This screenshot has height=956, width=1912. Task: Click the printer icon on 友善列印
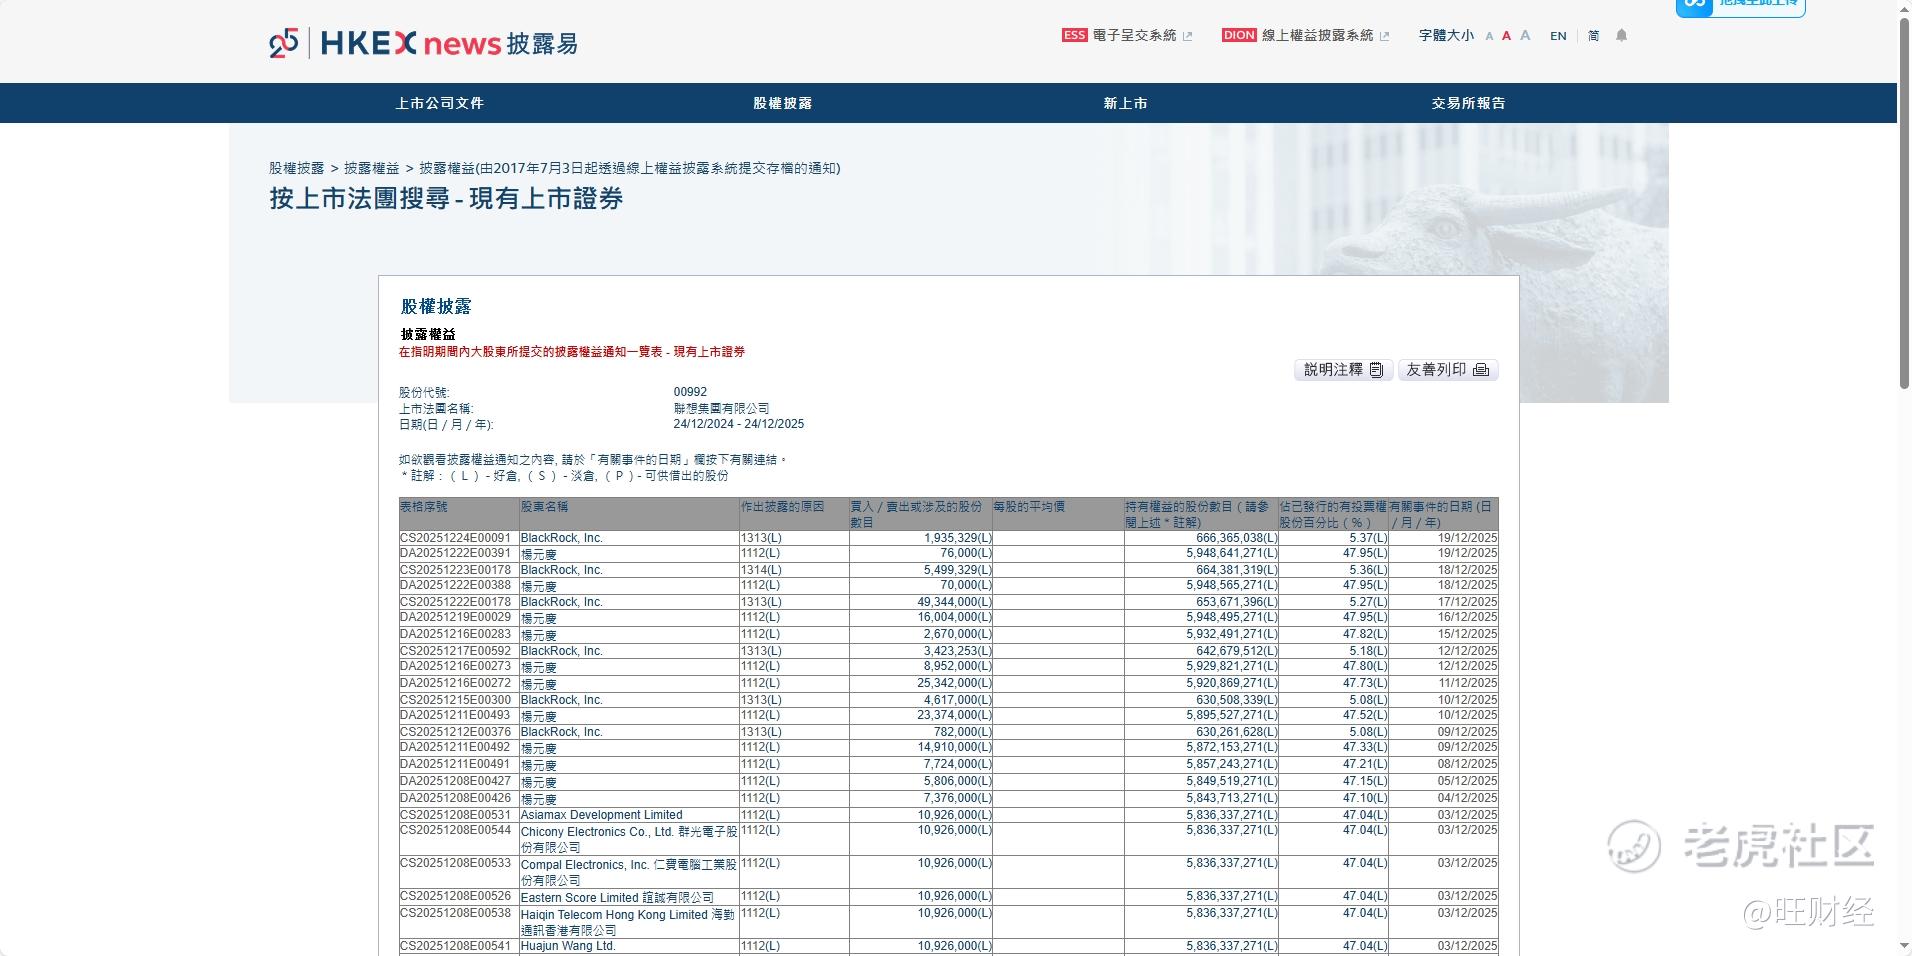(x=1481, y=370)
